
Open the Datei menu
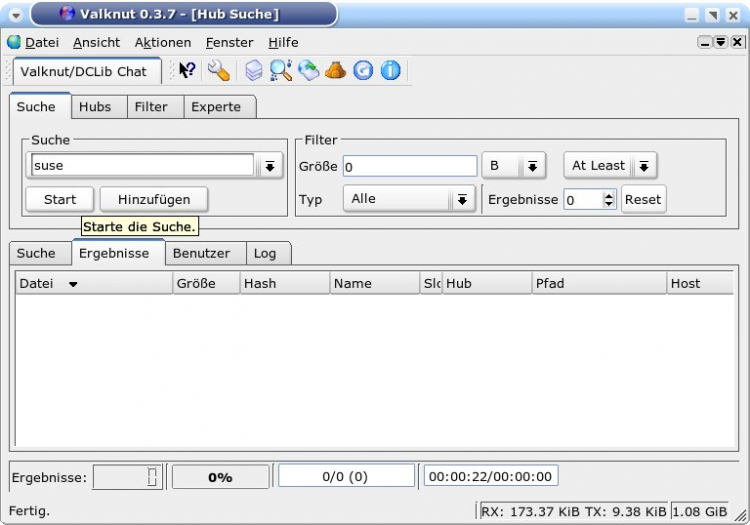pyautogui.click(x=42, y=43)
